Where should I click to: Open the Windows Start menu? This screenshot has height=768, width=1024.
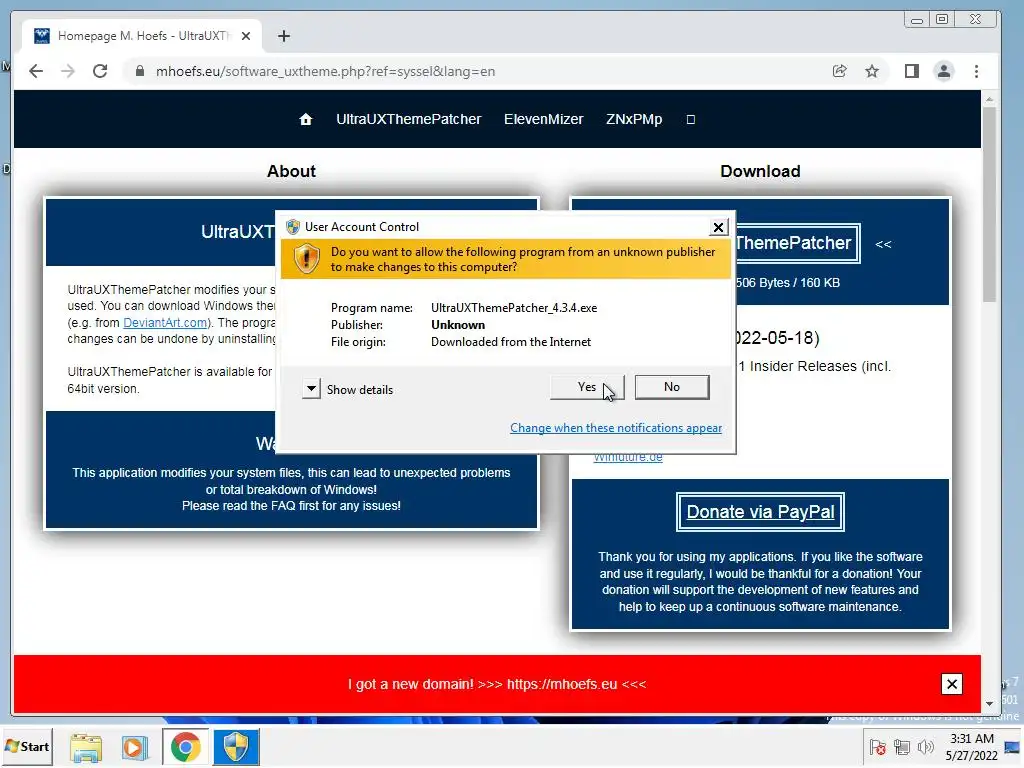pyautogui.click(x=27, y=746)
